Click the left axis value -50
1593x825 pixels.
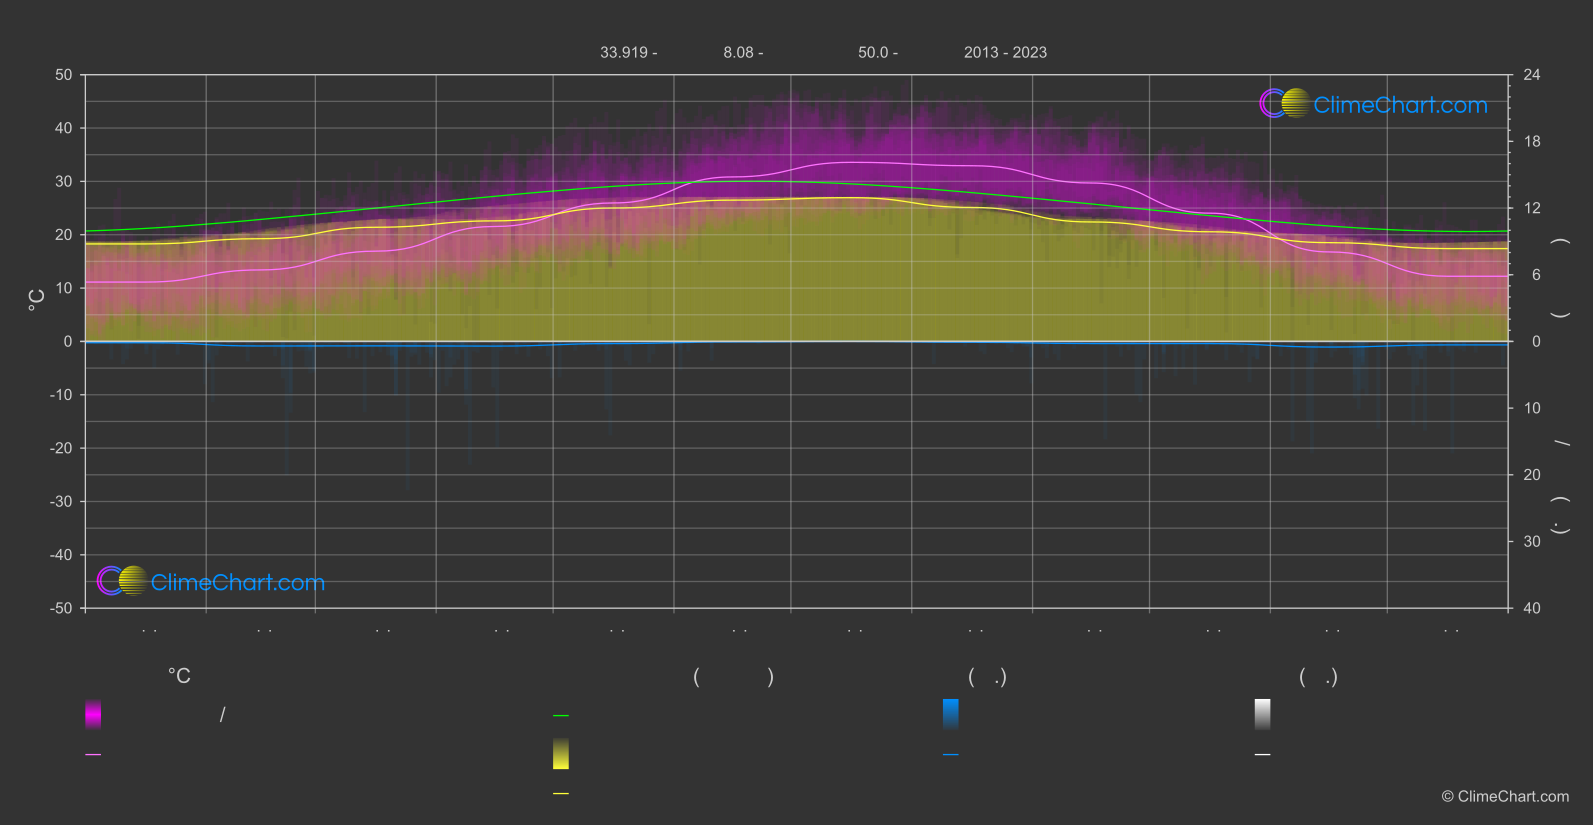pyautogui.click(x=61, y=608)
